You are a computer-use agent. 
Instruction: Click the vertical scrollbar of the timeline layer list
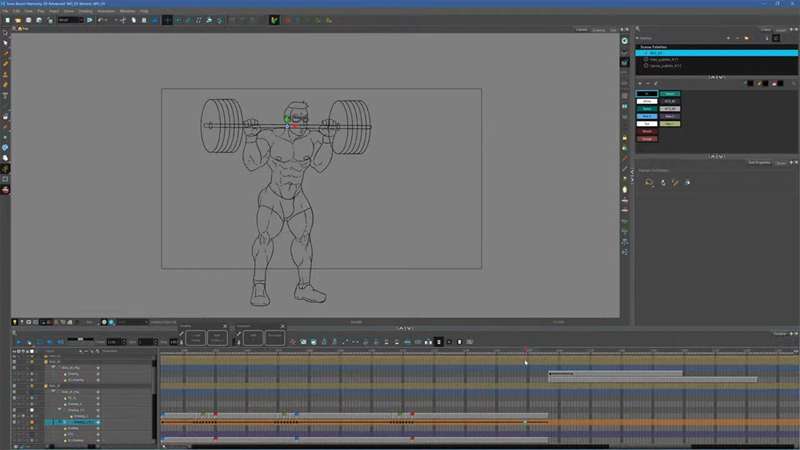coord(155,398)
